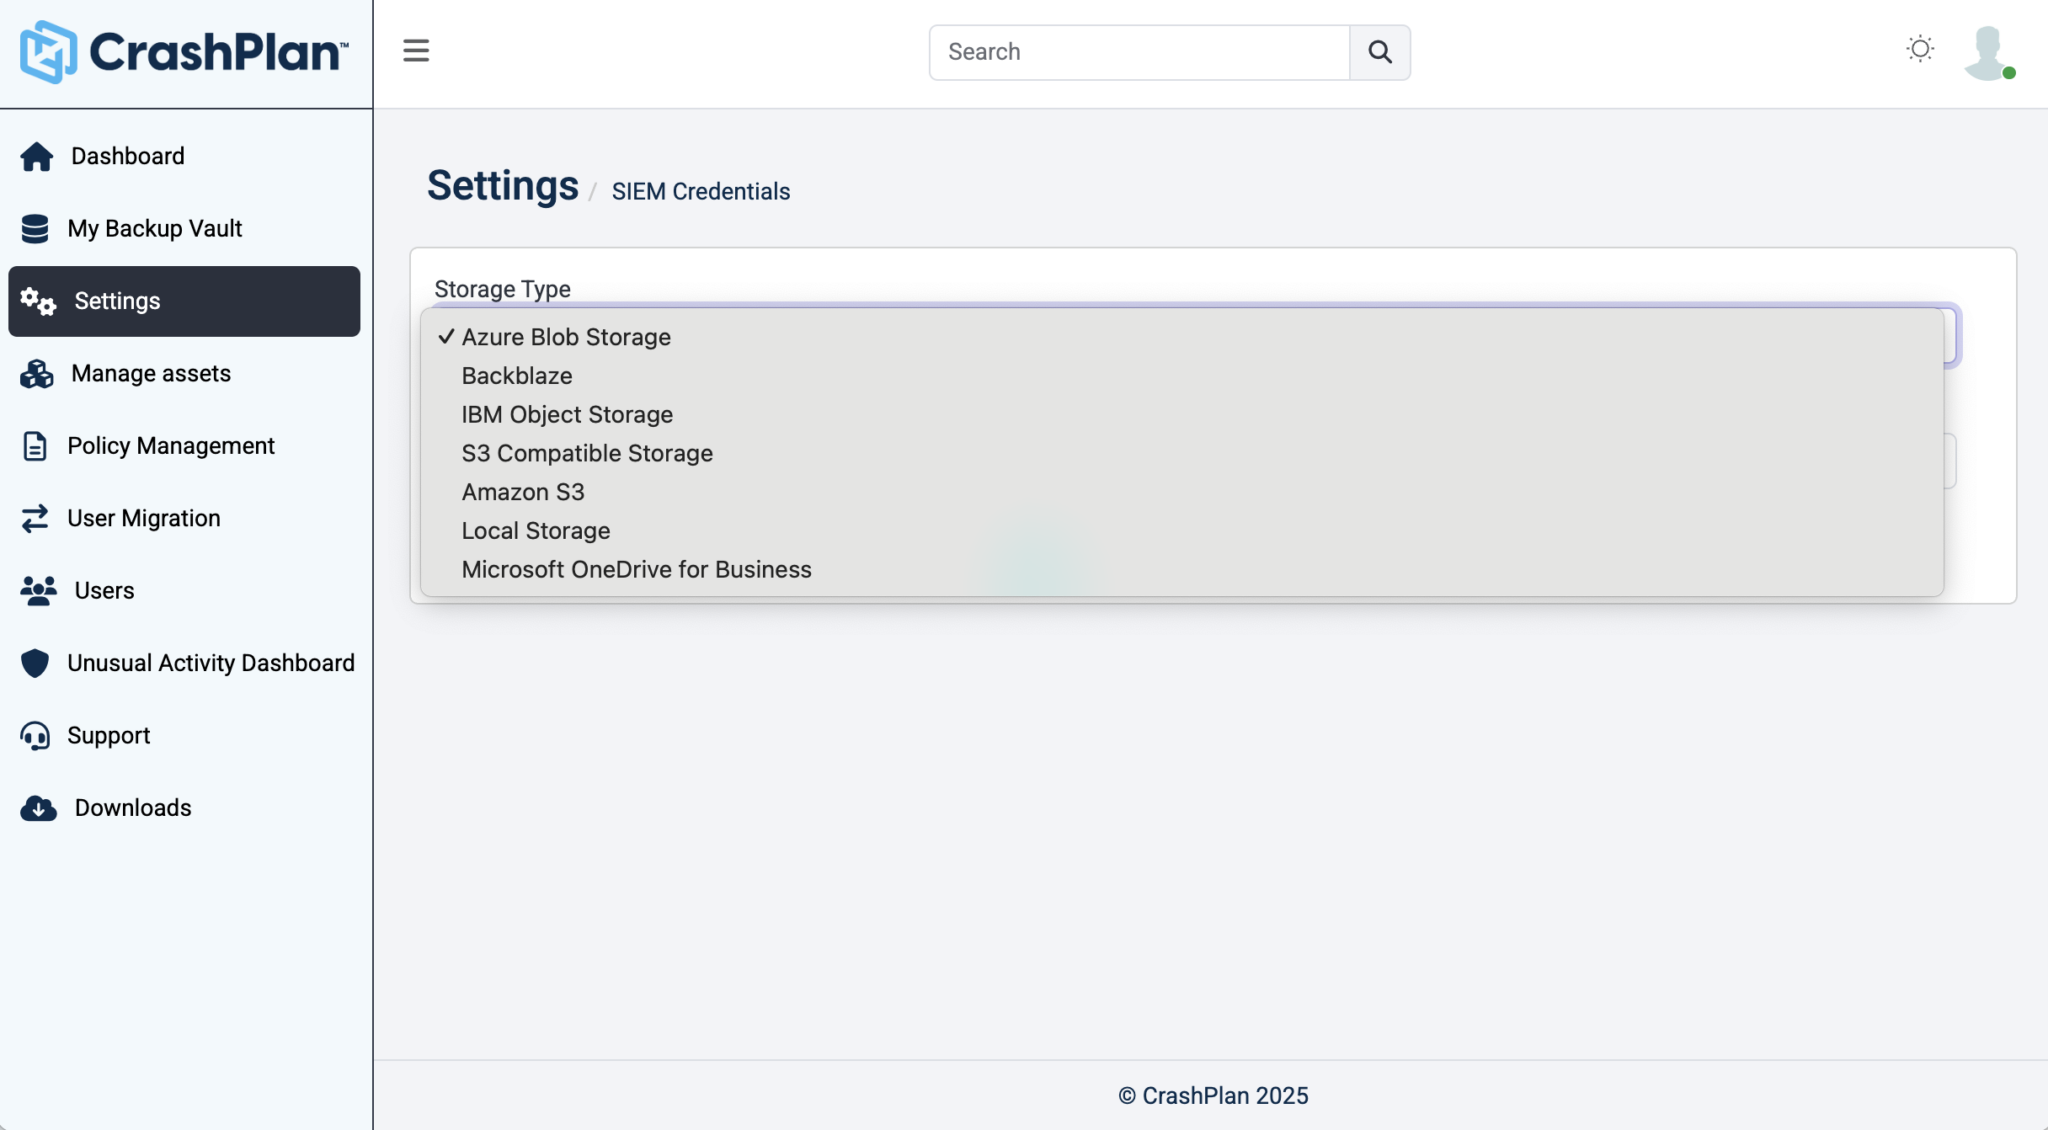Click into the Search field
This screenshot has height=1130, width=2048.
coord(1139,52)
